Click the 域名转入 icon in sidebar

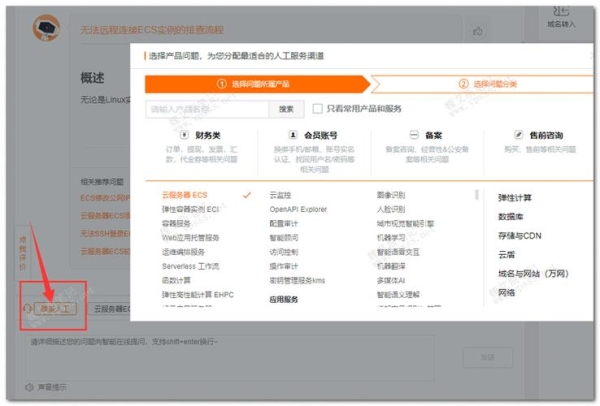[x=561, y=11]
